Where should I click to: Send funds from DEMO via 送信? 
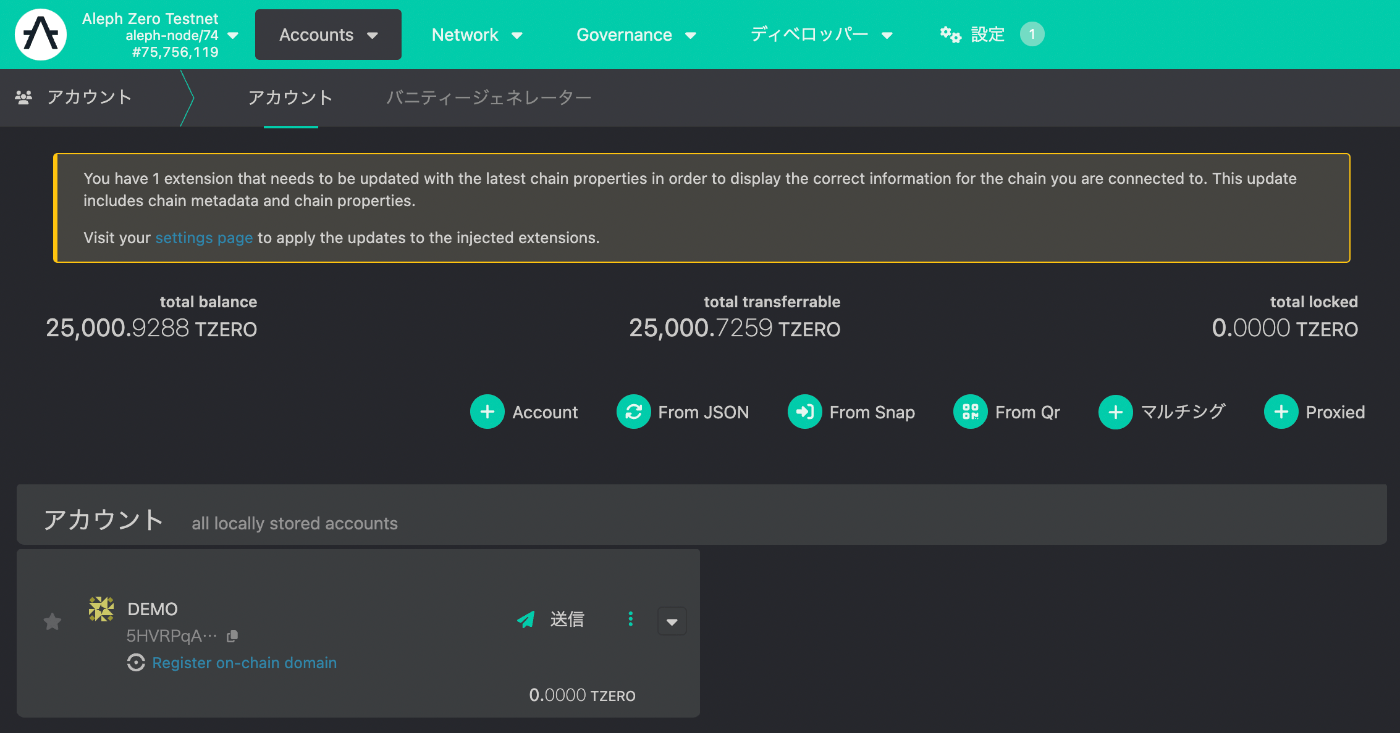[x=552, y=620]
